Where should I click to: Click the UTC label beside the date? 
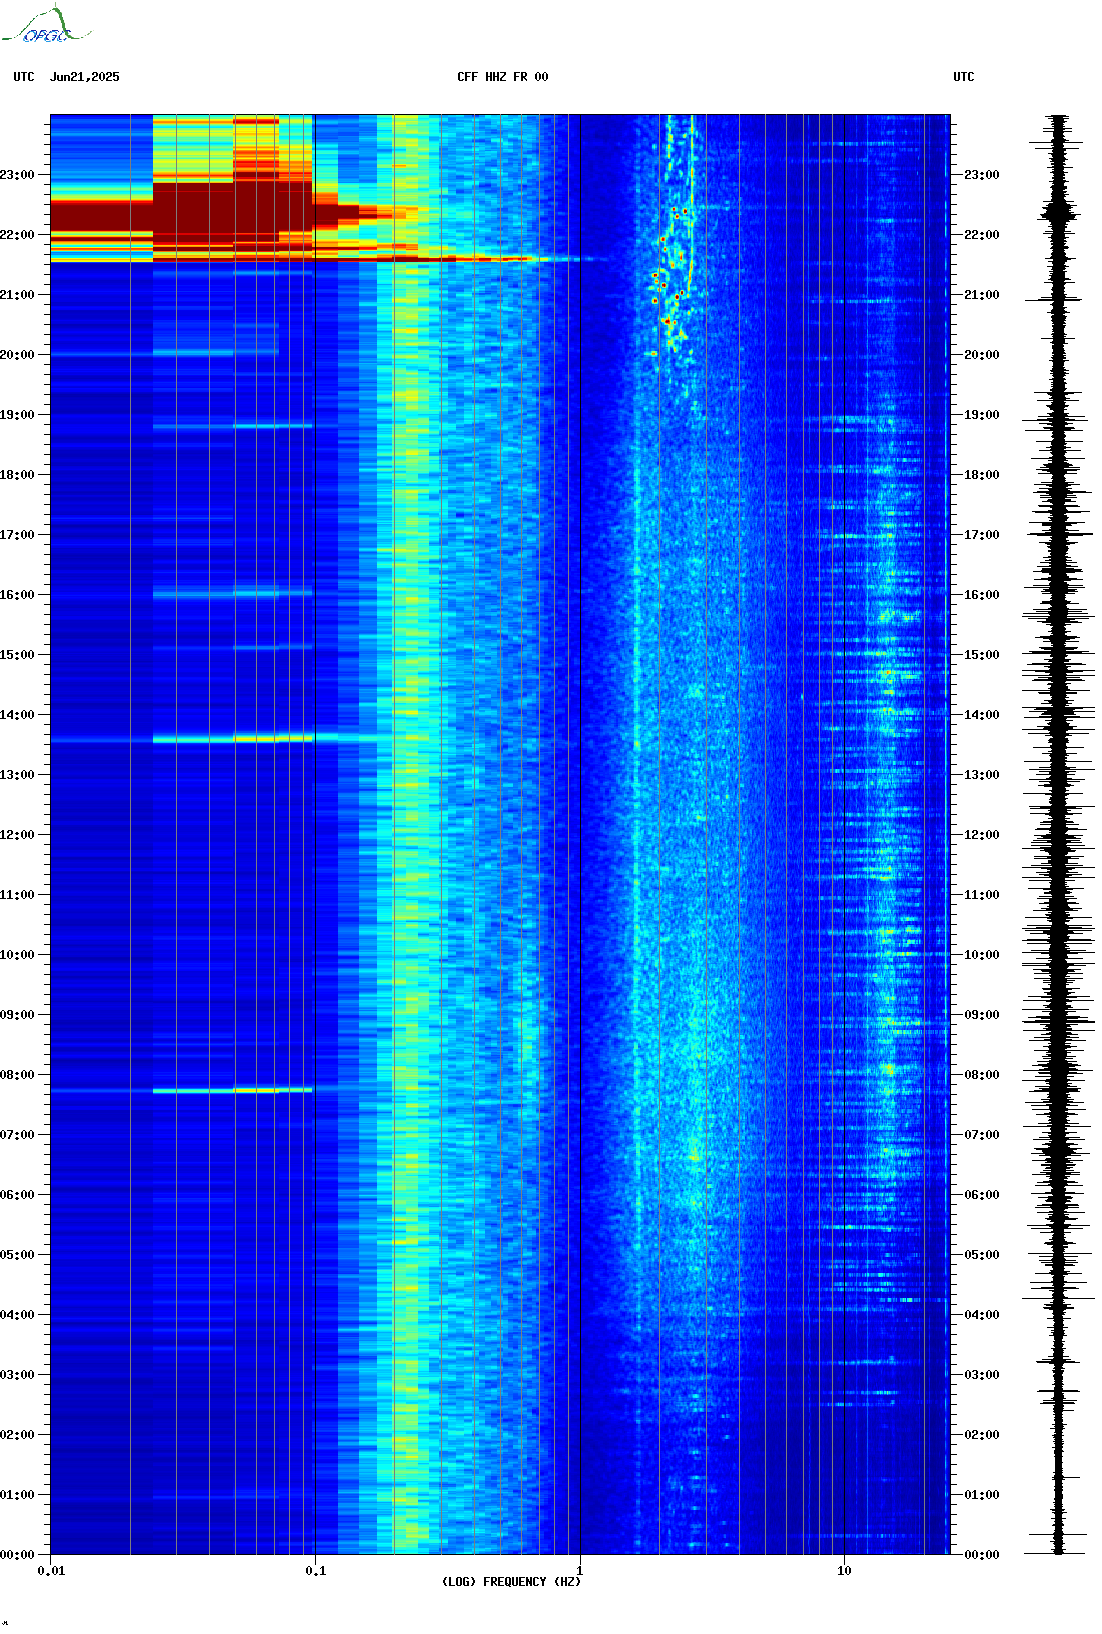[x=24, y=77]
